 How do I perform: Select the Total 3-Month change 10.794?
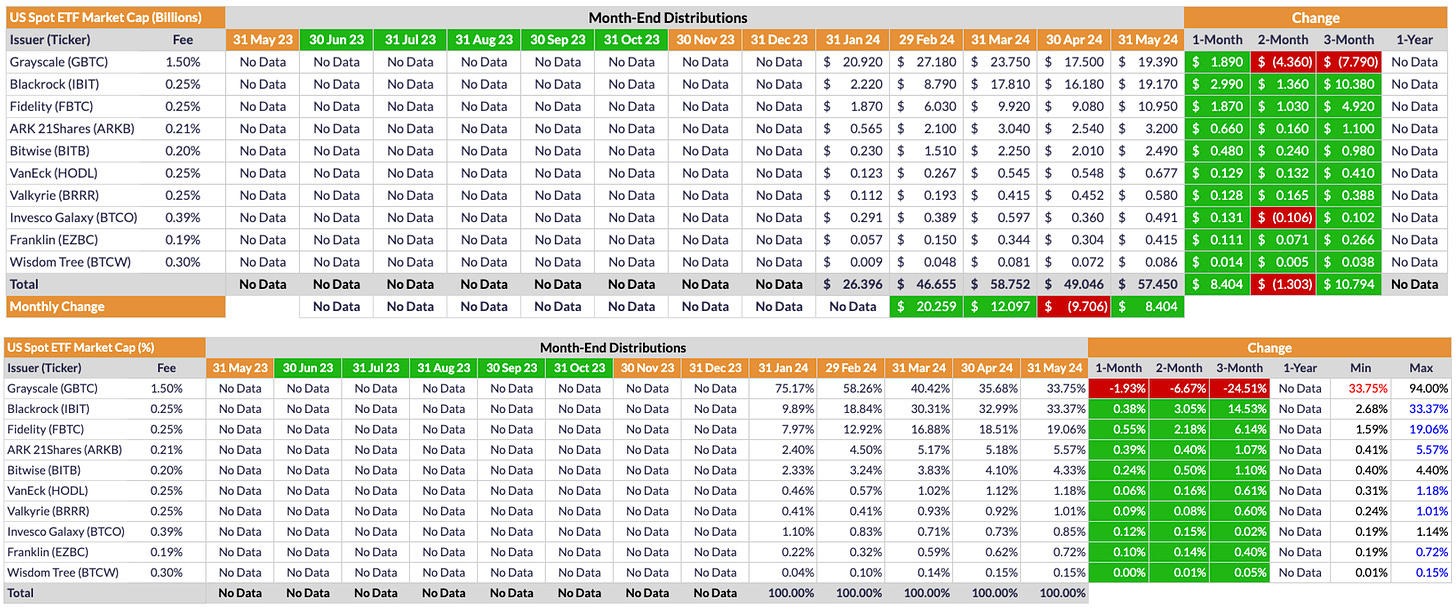click(x=1349, y=284)
